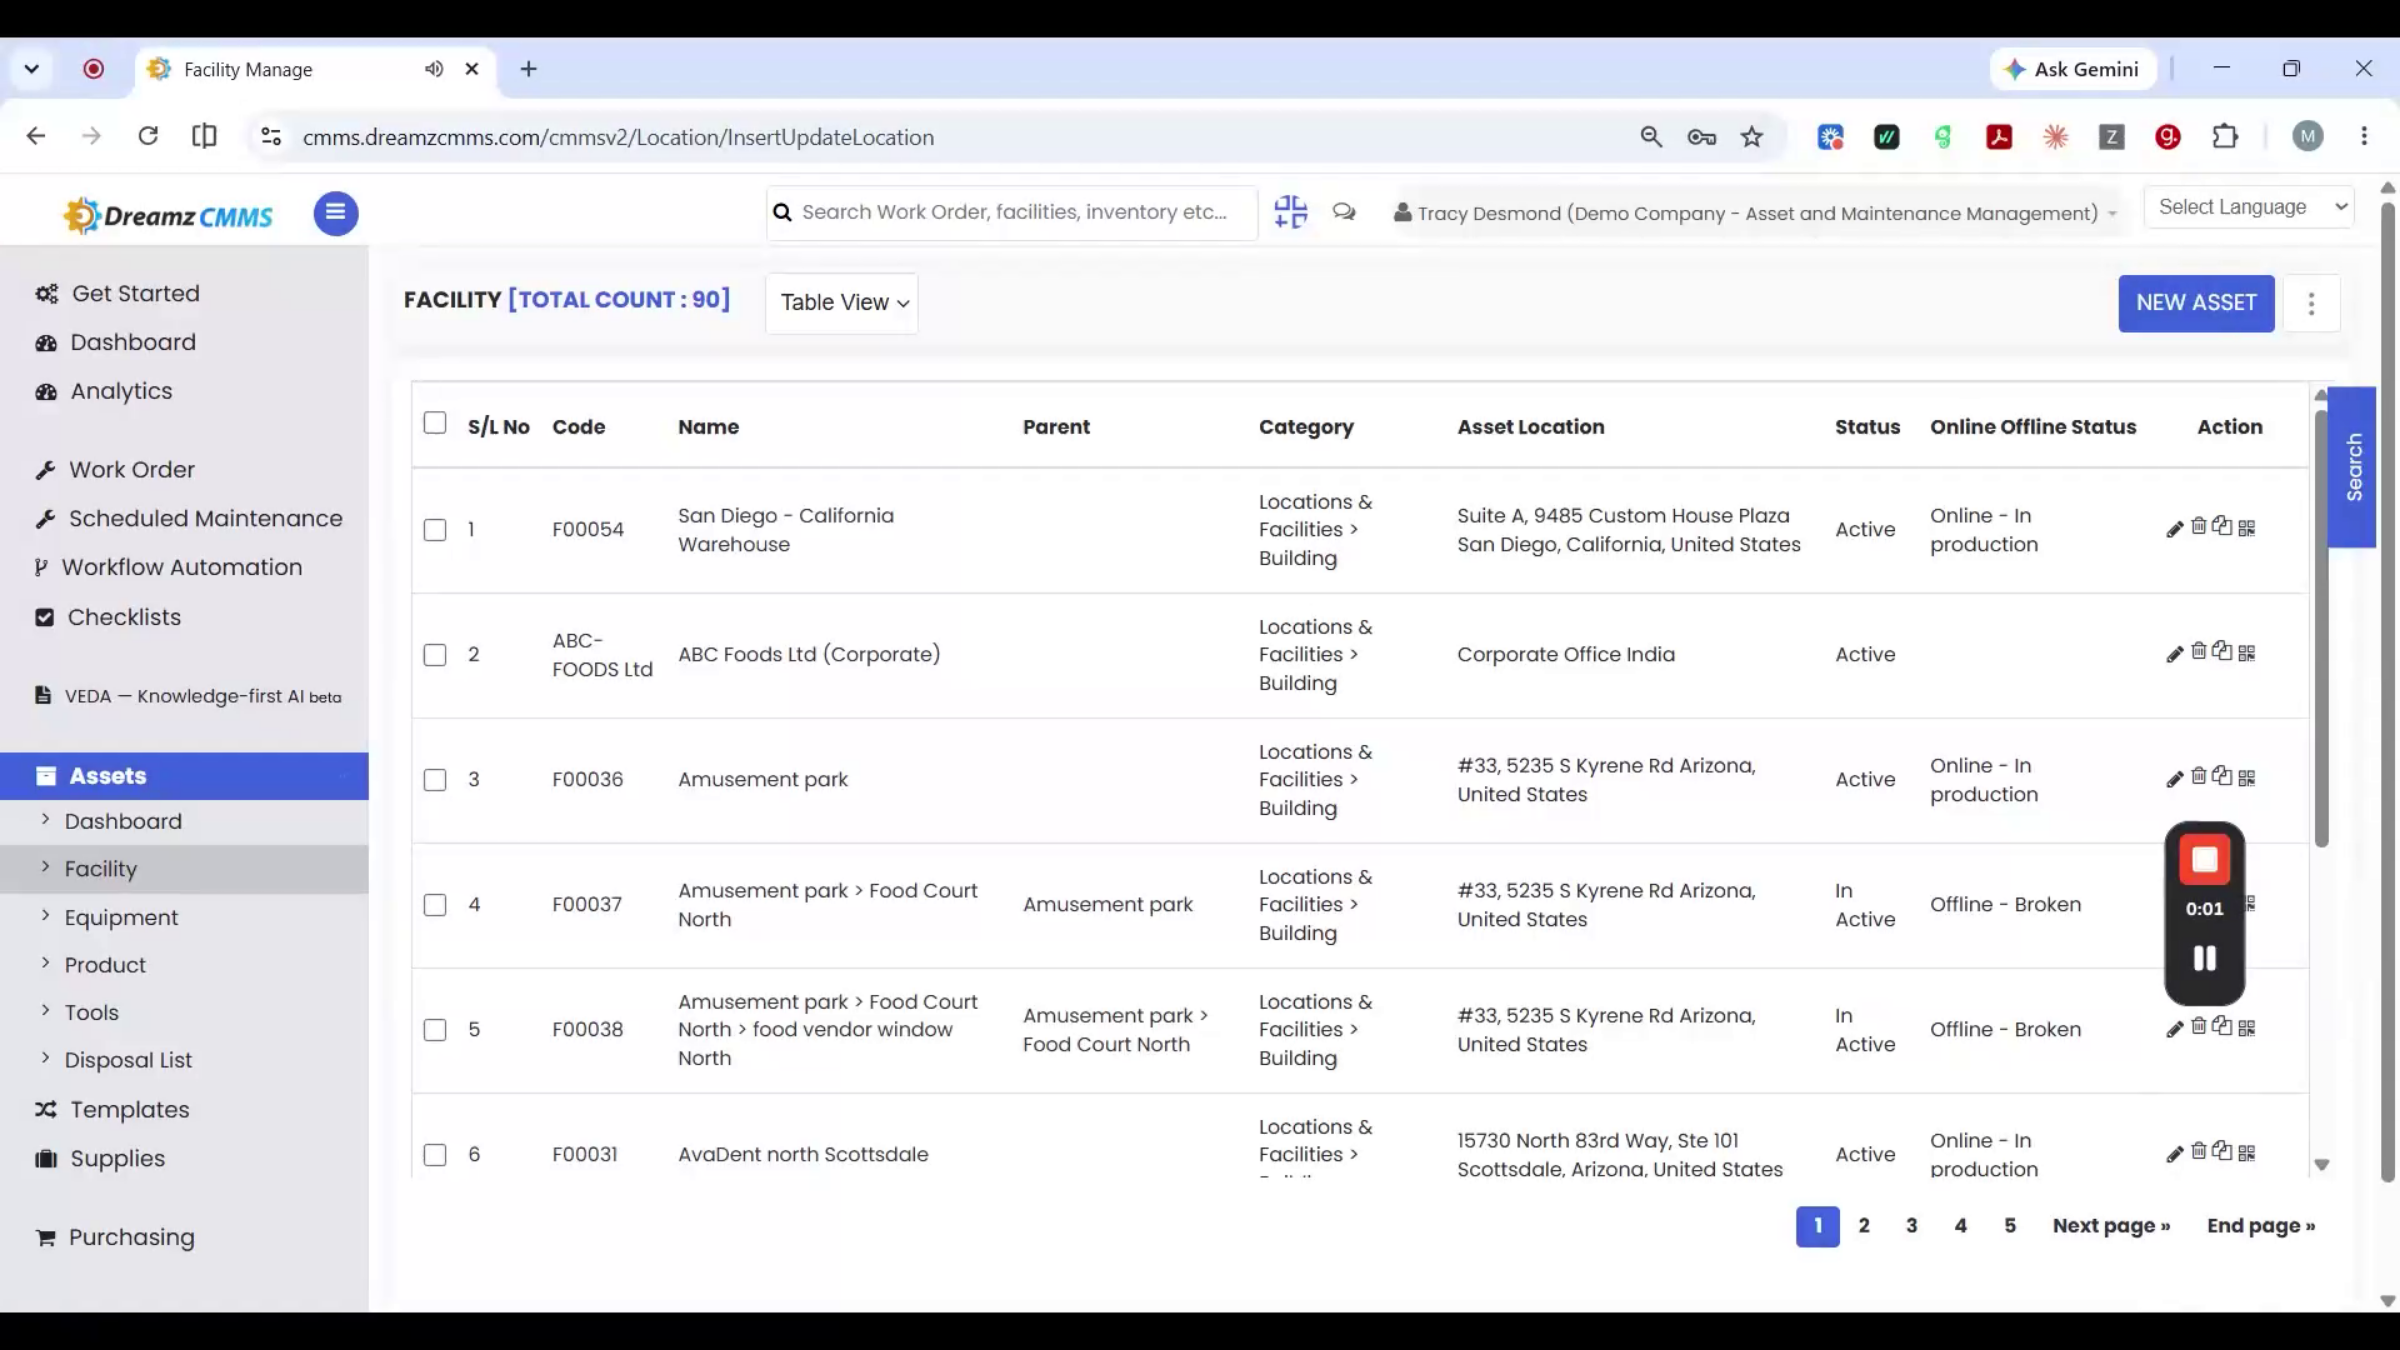Open Get Started in sidebar
The image size is (2400, 1350).
(135, 293)
